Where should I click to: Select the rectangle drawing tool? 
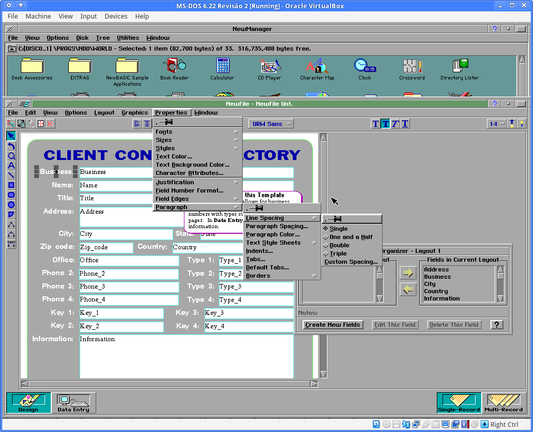coord(11,185)
